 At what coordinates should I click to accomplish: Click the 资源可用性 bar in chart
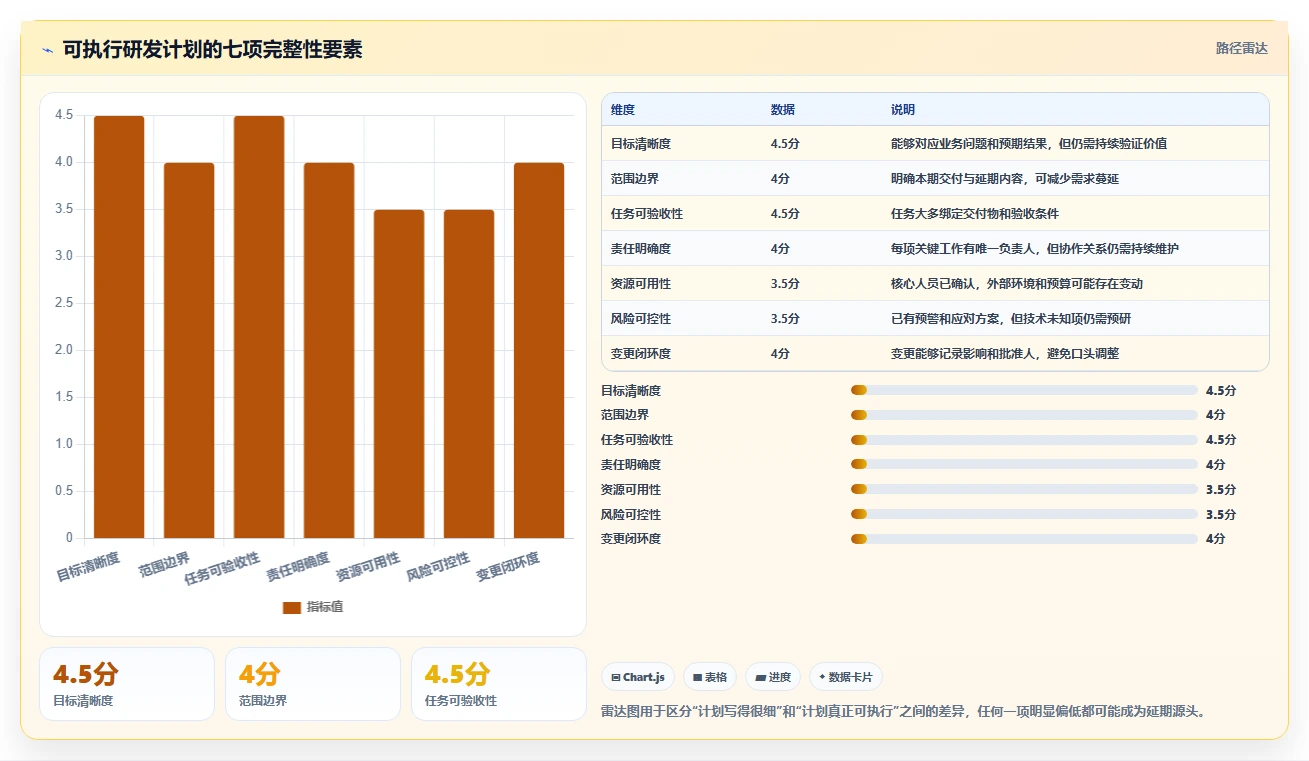[x=399, y=374]
